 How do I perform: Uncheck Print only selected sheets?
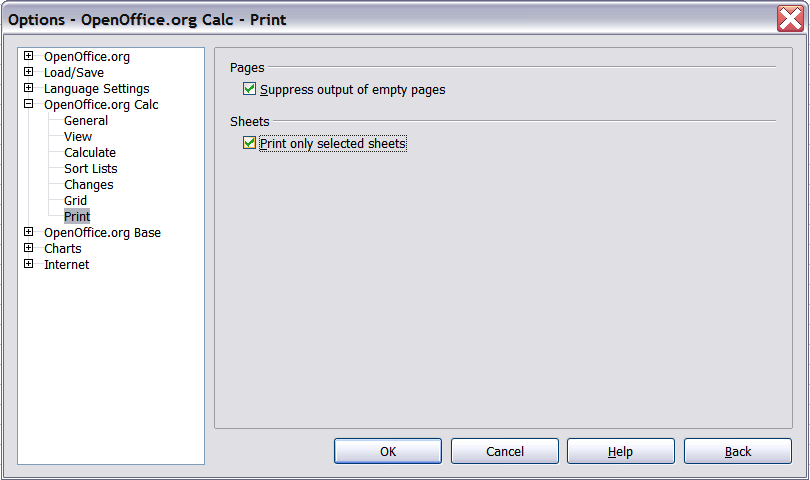click(250, 144)
